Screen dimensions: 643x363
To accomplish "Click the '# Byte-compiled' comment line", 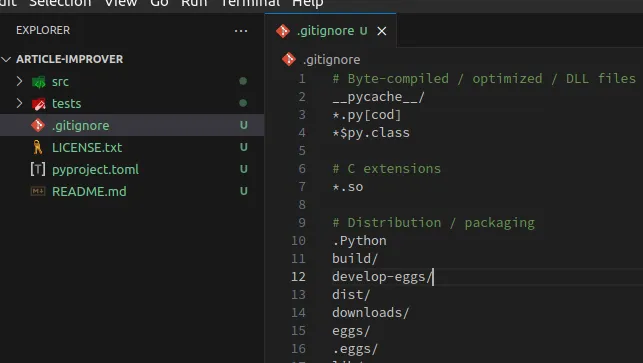I will point(484,78).
